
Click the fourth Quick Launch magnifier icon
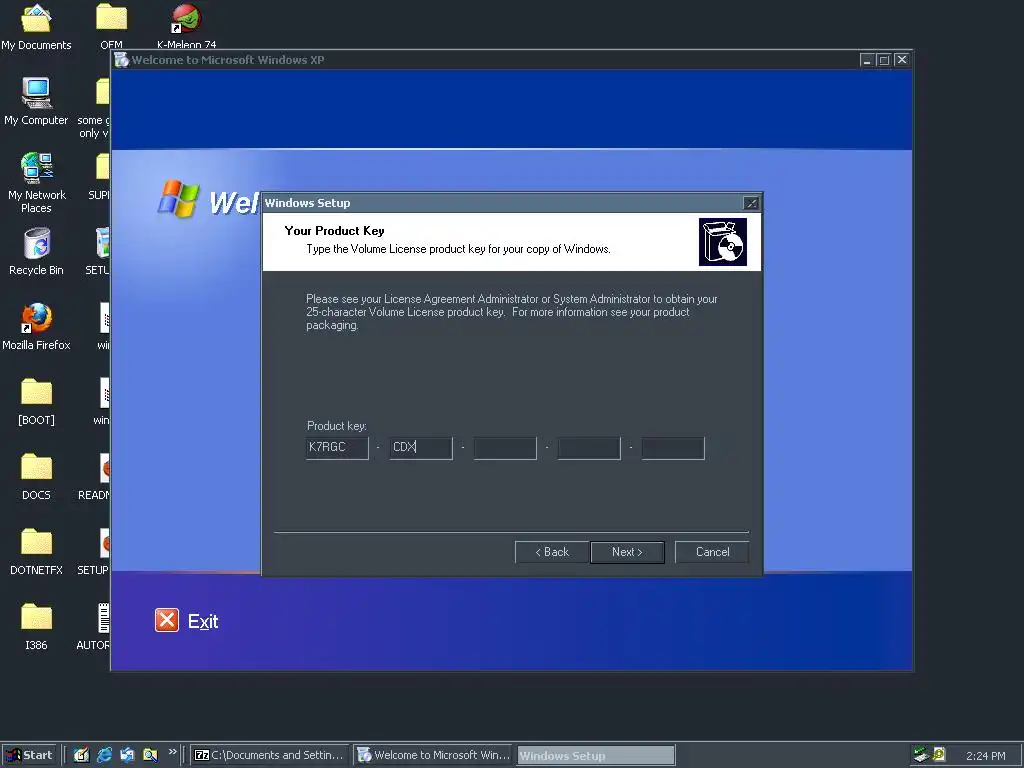point(150,755)
